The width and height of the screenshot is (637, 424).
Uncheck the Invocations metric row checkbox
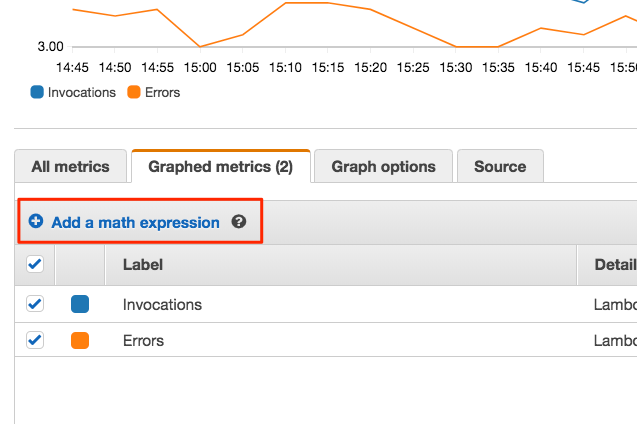coord(35,304)
